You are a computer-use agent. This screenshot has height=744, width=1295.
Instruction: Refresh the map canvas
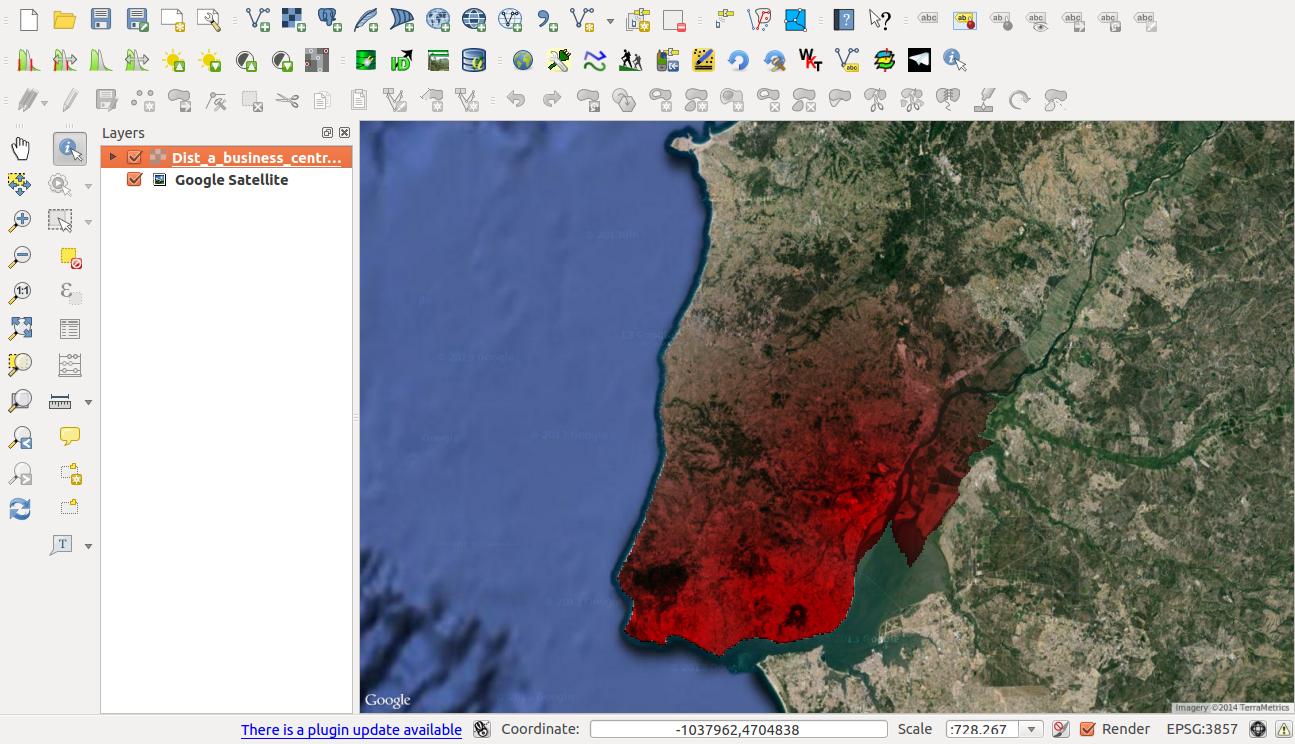tap(19, 509)
